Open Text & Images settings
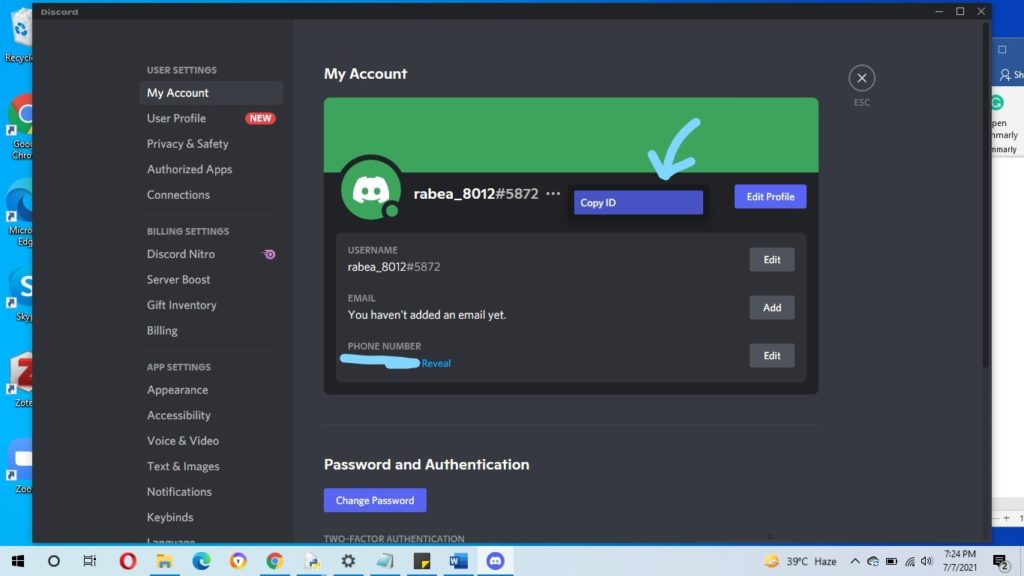Viewport: 1024px width, 576px height. (x=211, y=466)
